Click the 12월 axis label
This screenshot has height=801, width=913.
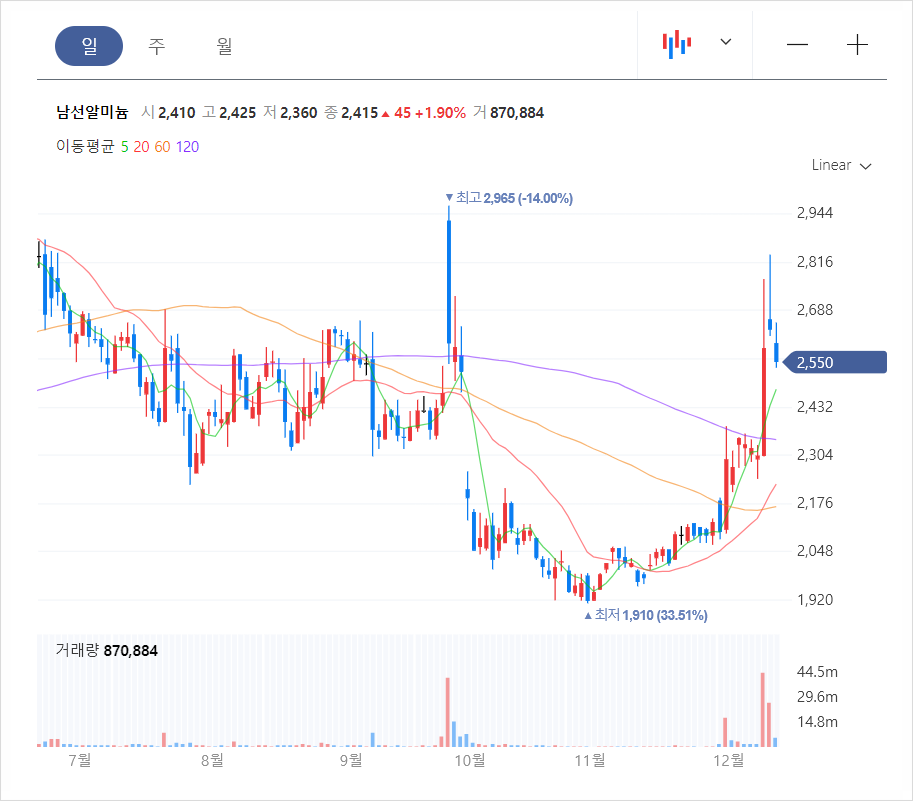click(x=728, y=760)
